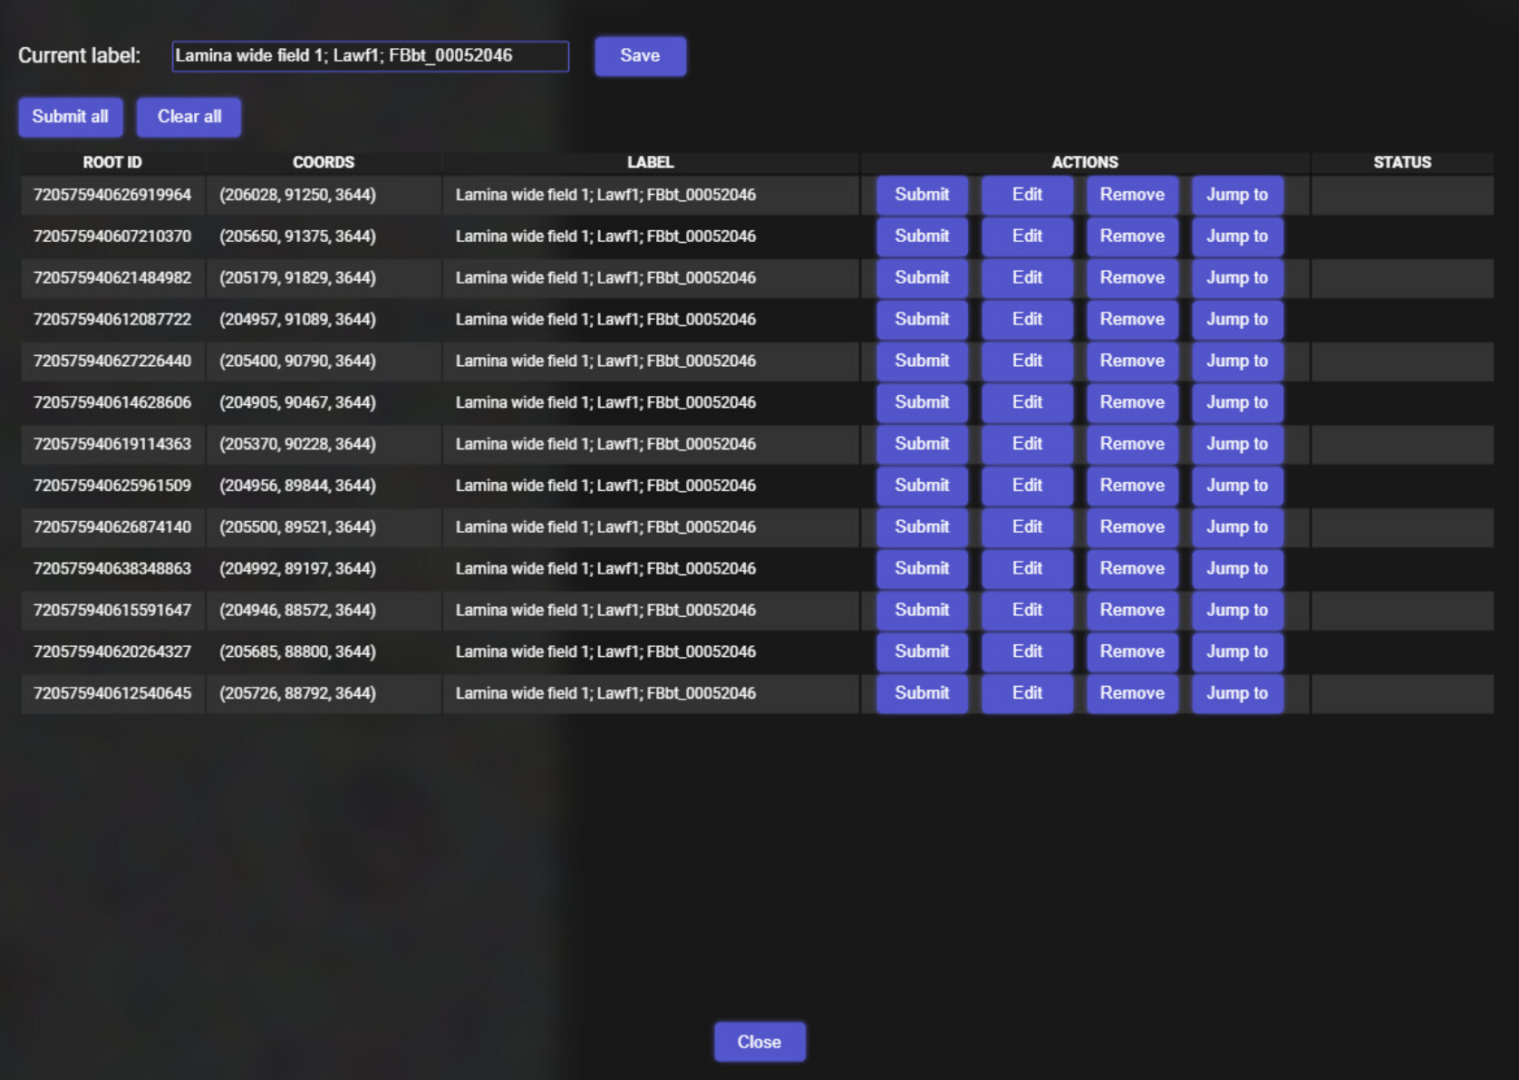Image resolution: width=1519 pixels, height=1080 pixels.
Task: Submit row 720575940625961509
Action: 922,486
